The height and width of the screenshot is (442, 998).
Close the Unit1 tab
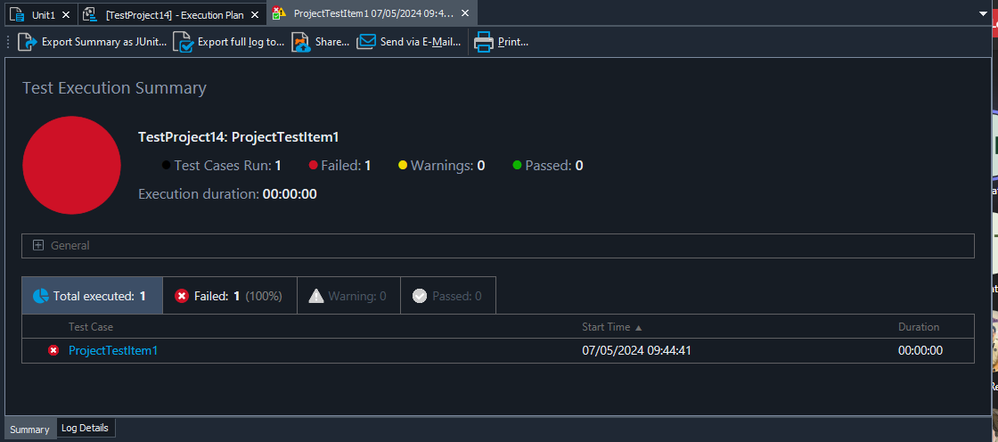(66, 14)
